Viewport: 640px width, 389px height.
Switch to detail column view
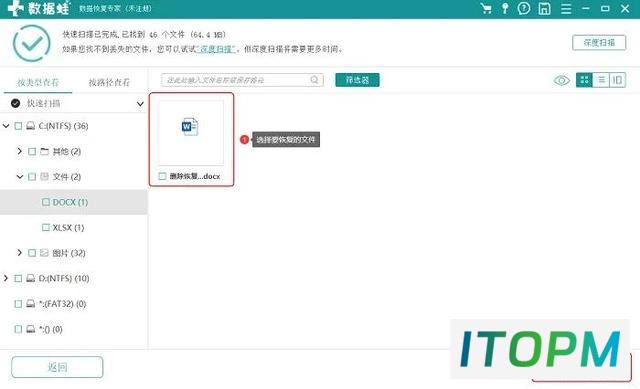(617, 80)
